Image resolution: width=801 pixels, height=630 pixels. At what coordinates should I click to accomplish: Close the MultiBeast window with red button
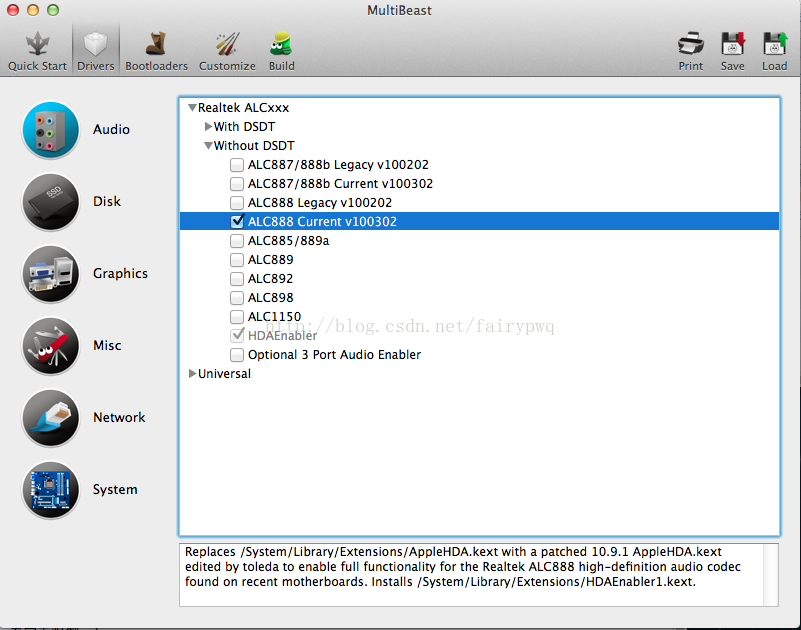point(13,10)
